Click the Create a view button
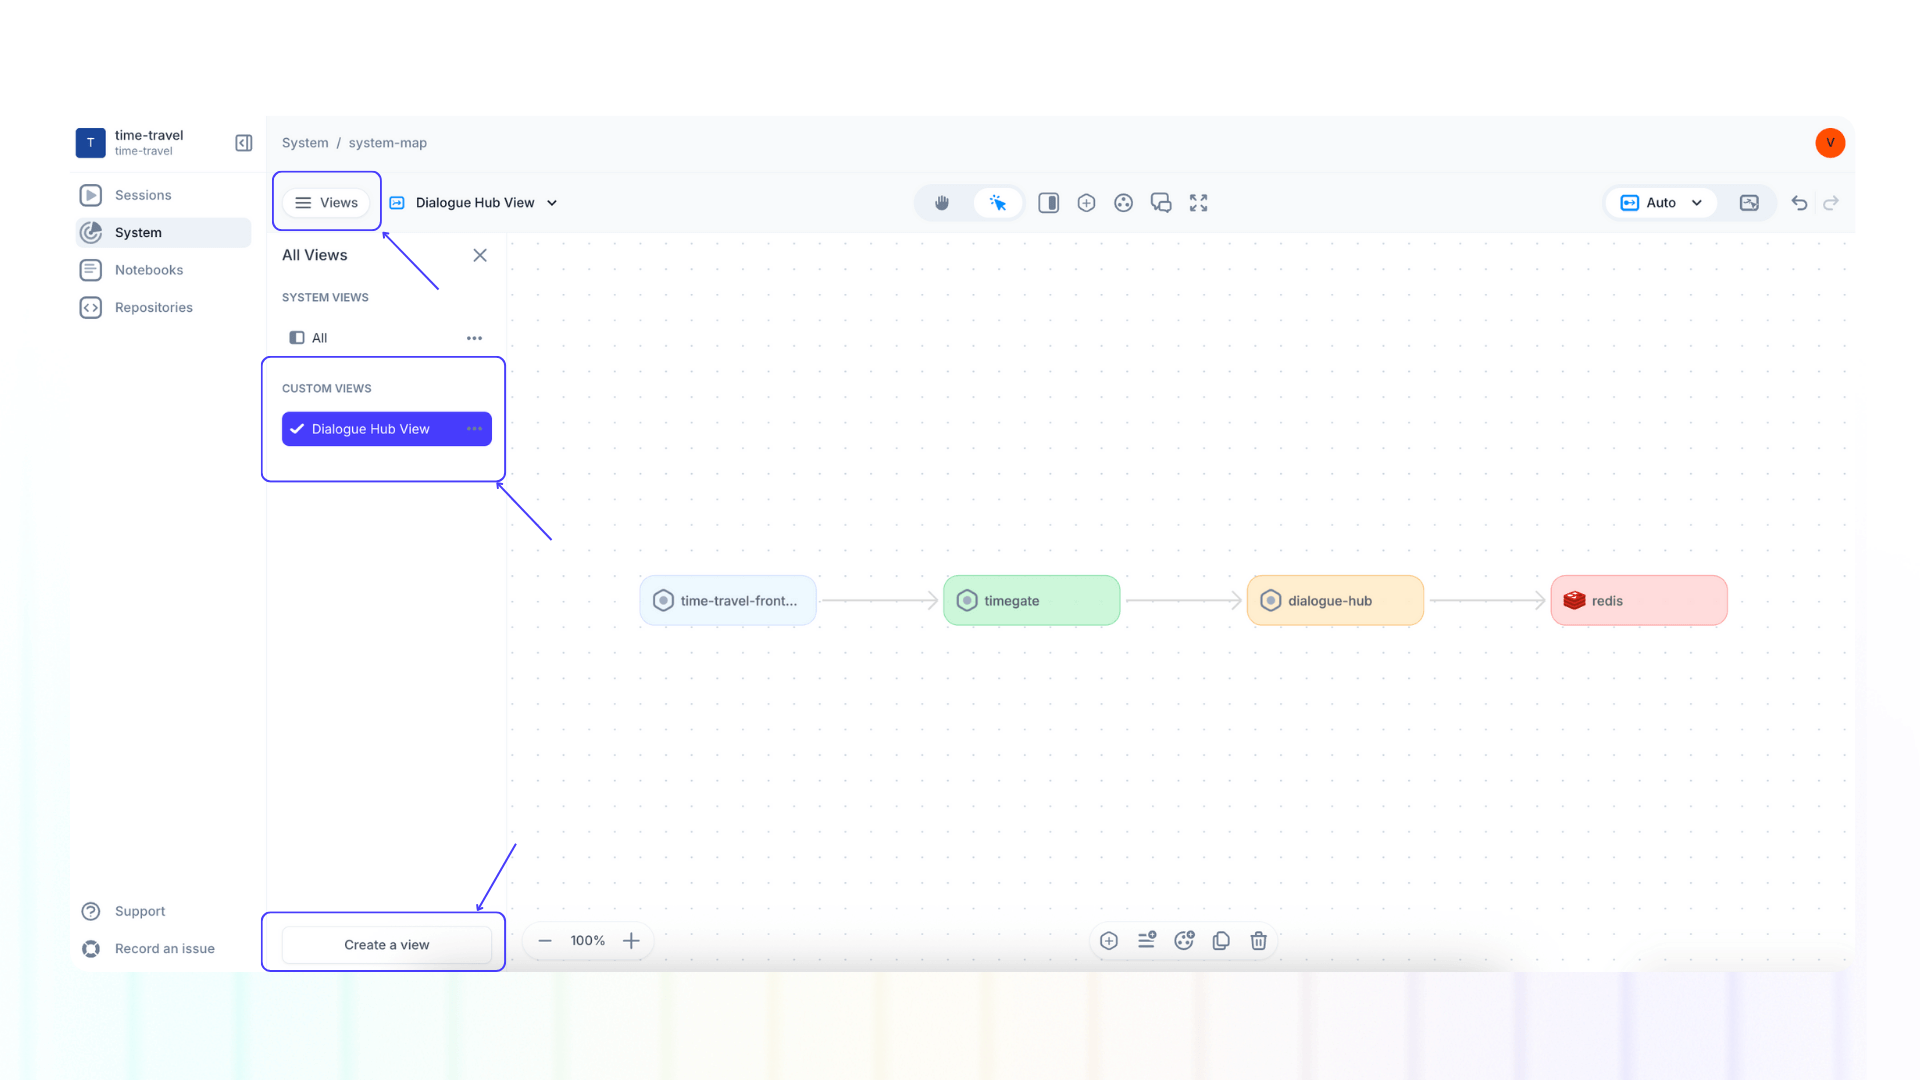 [386, 944]
